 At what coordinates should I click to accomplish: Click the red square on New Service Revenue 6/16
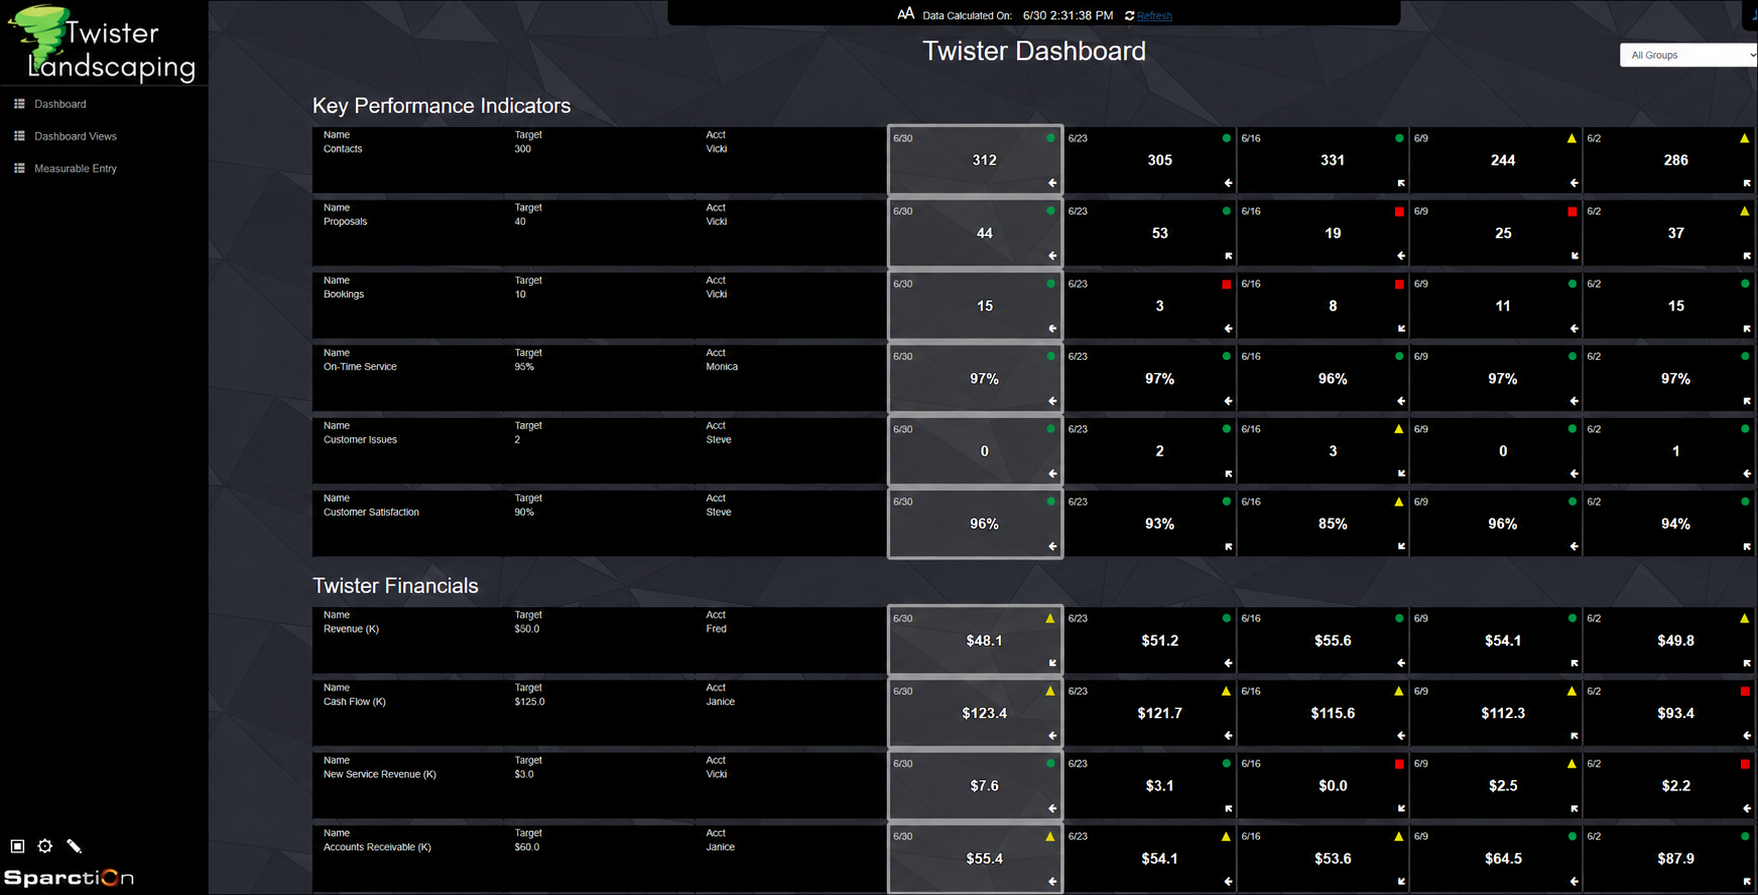point(1399,764)
